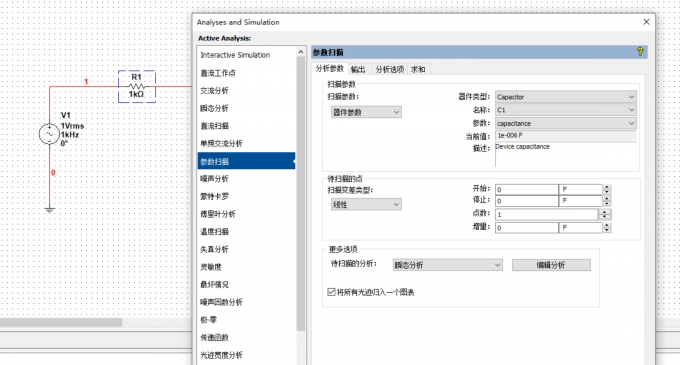Click the 点数 input field
This screenshot has height=365, width=680.
pos(546,214)
